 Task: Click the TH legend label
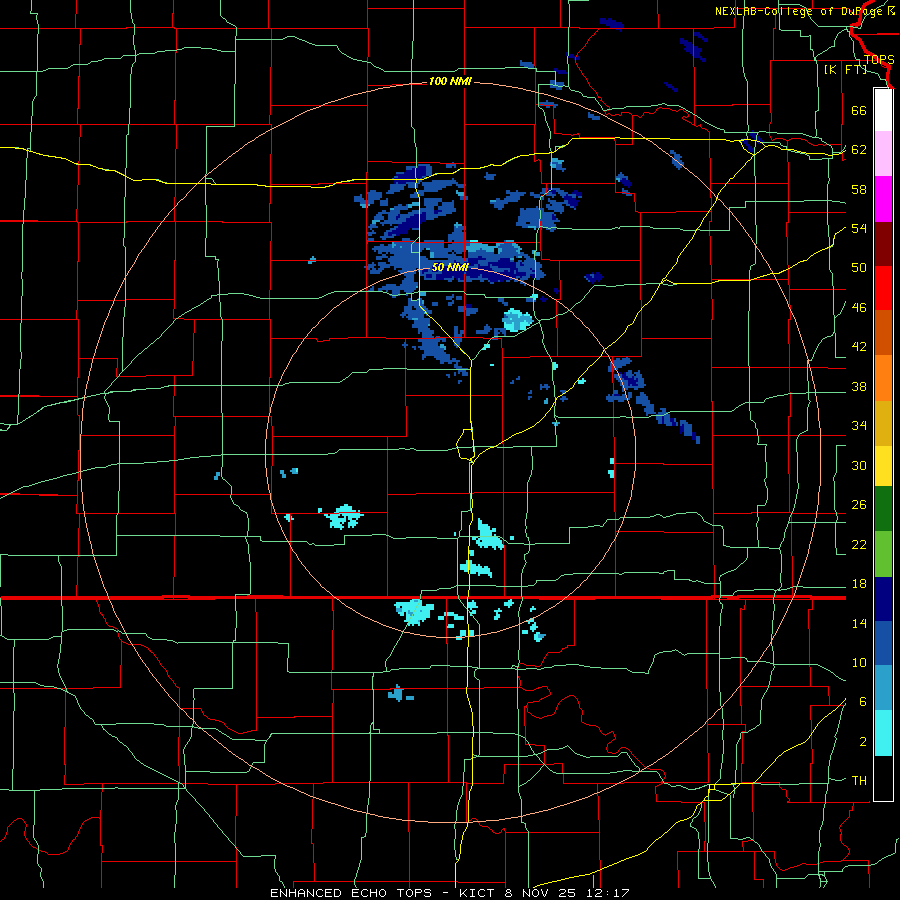(859, 781)
